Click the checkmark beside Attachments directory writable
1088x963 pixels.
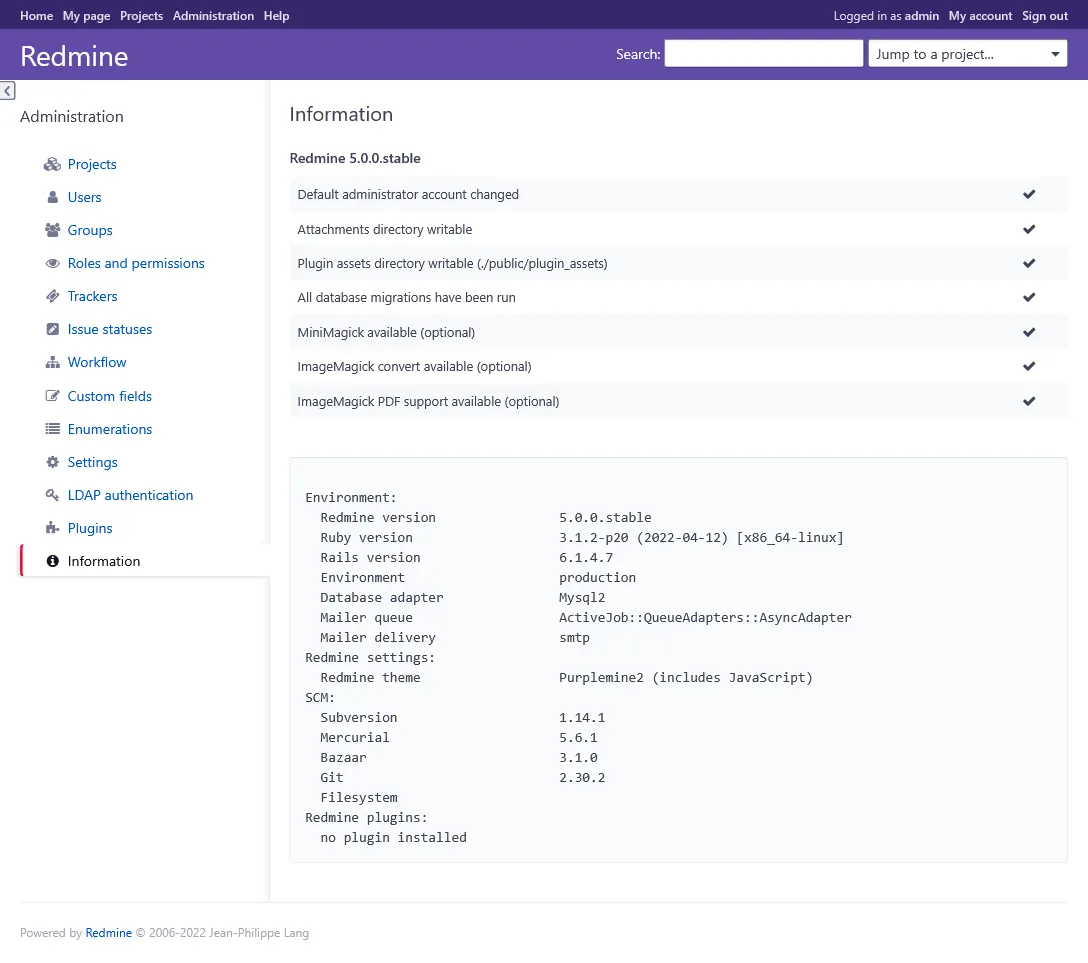point(1029,229)
